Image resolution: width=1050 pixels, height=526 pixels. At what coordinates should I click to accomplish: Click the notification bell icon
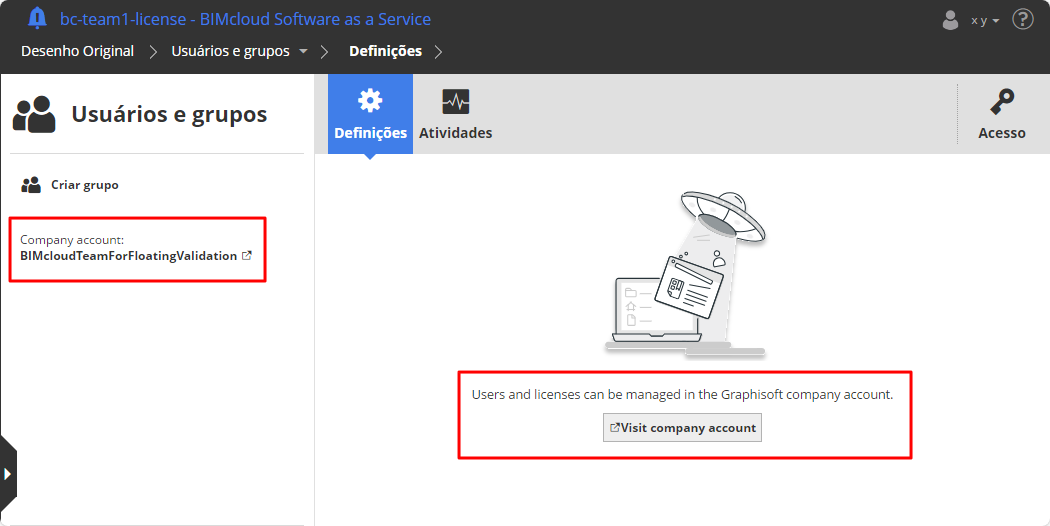click(38, 18)
